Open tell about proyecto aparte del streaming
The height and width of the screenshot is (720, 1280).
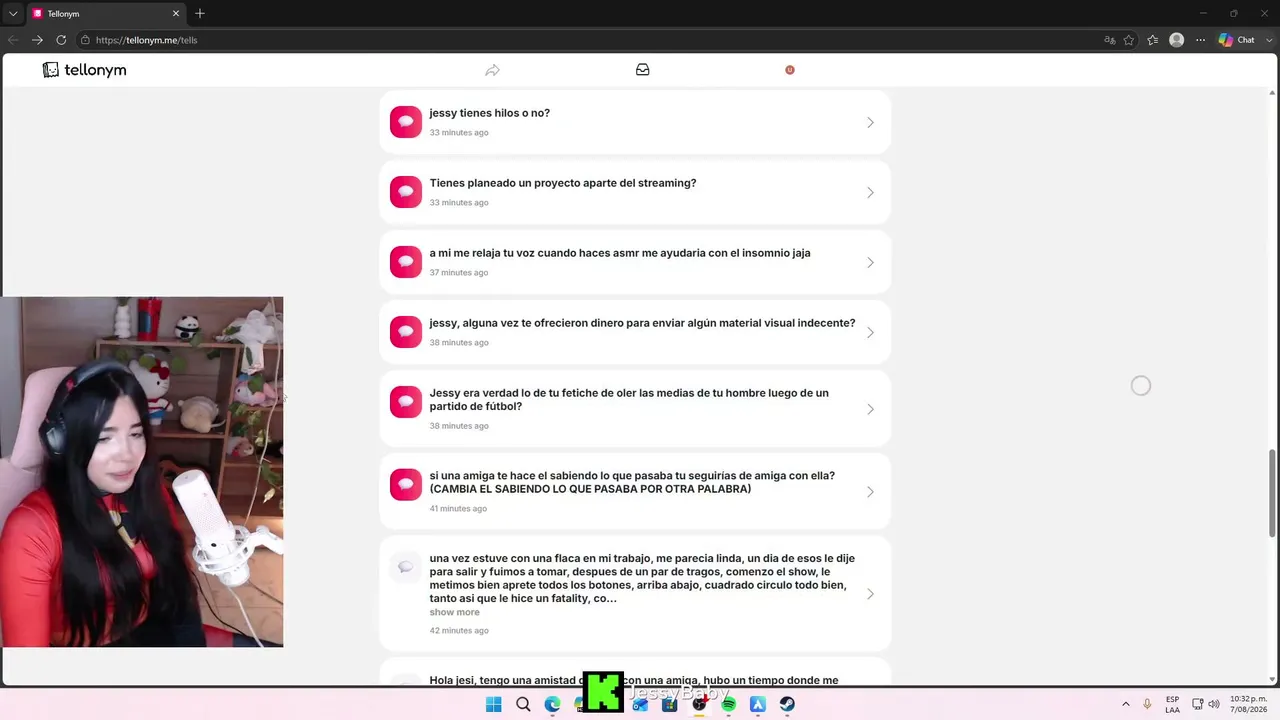[x=635, y=192]
